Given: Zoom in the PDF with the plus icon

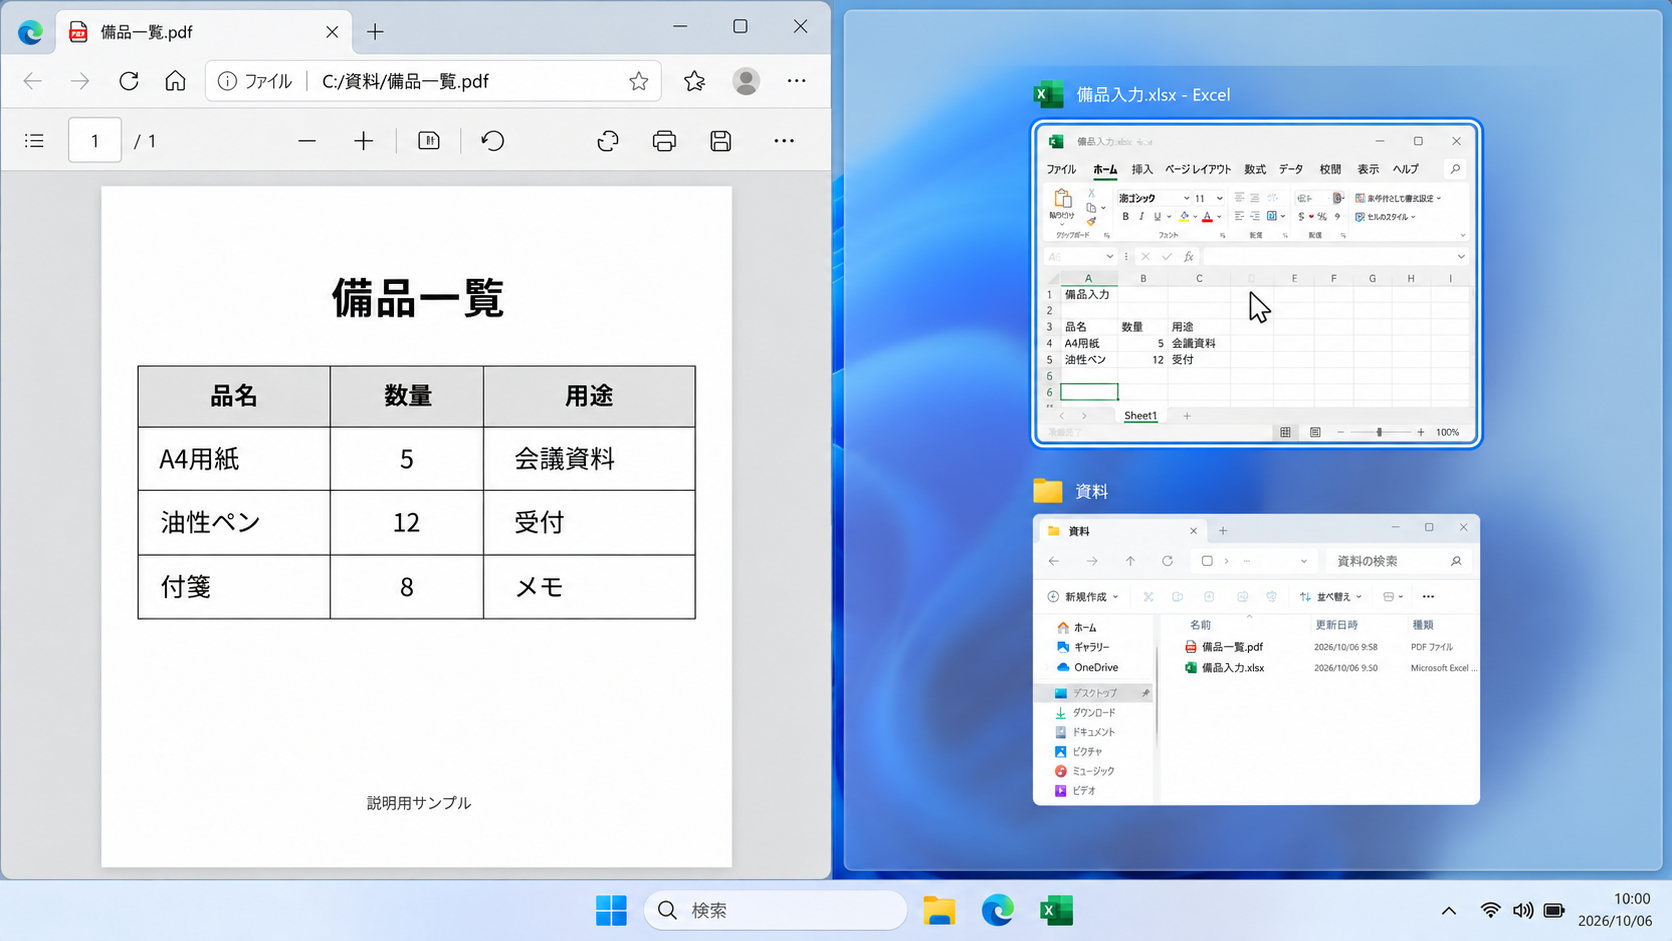Looking at the screenshot, I should pyautogui.click(x=363, y=141).
